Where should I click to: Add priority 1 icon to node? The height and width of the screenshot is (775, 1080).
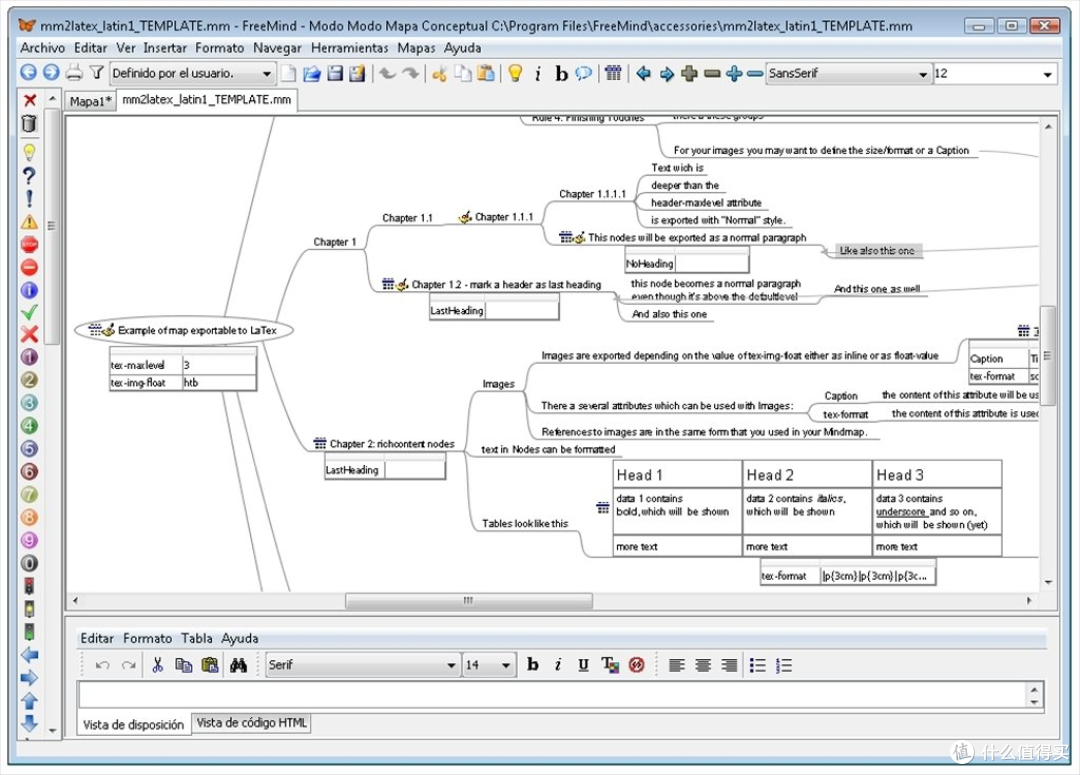29,357
